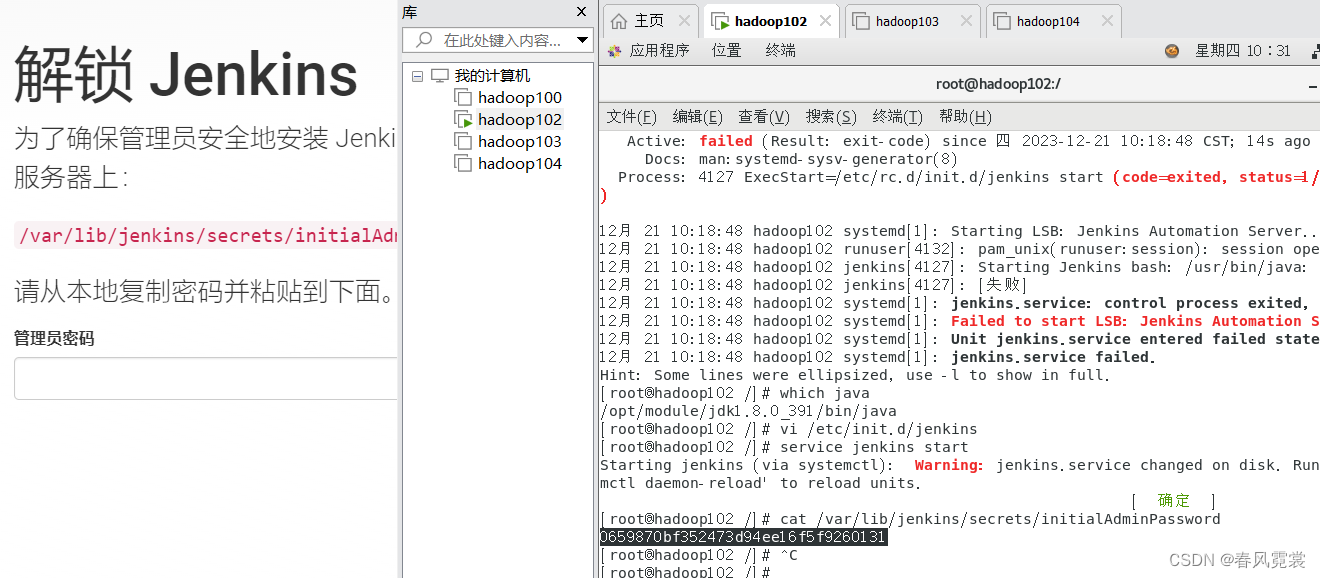Click the highlighted initial admin password text
This screenshot has width=1320, height=578.
click(x=743, y=537)
